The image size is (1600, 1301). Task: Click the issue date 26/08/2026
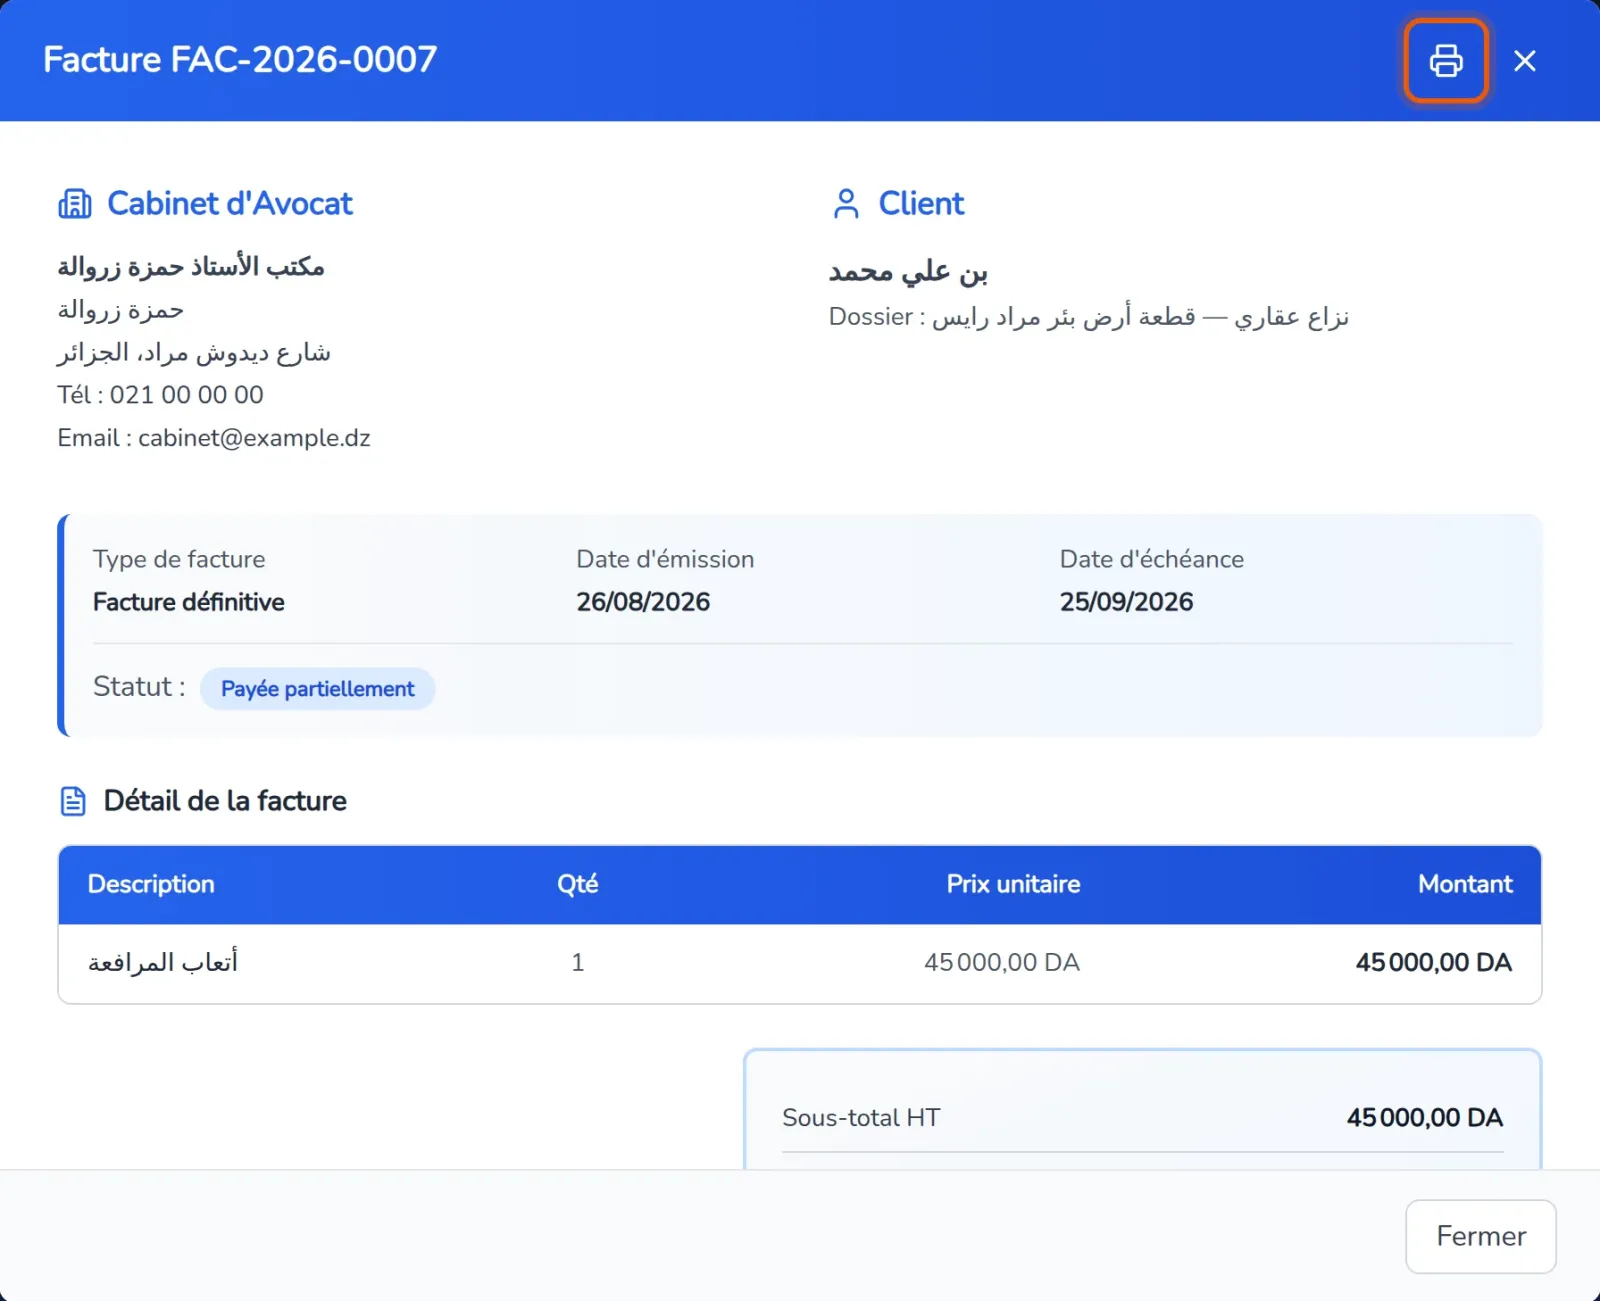(643, 602)
